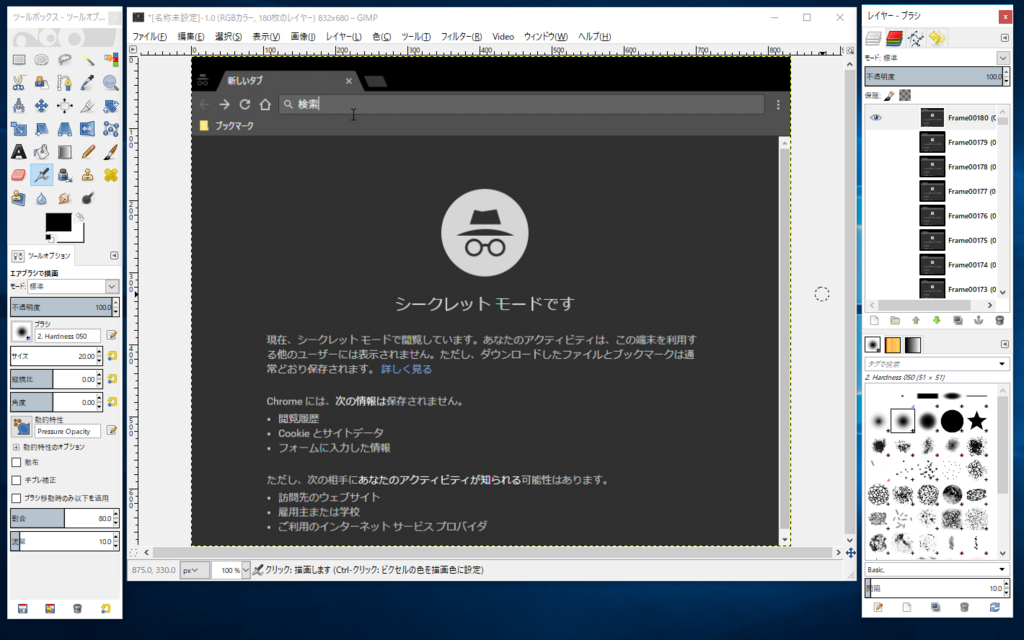Toggle lock alpha channel checkerboard icon
Viewport: 1024px width, 640px height.
[905, 96]
